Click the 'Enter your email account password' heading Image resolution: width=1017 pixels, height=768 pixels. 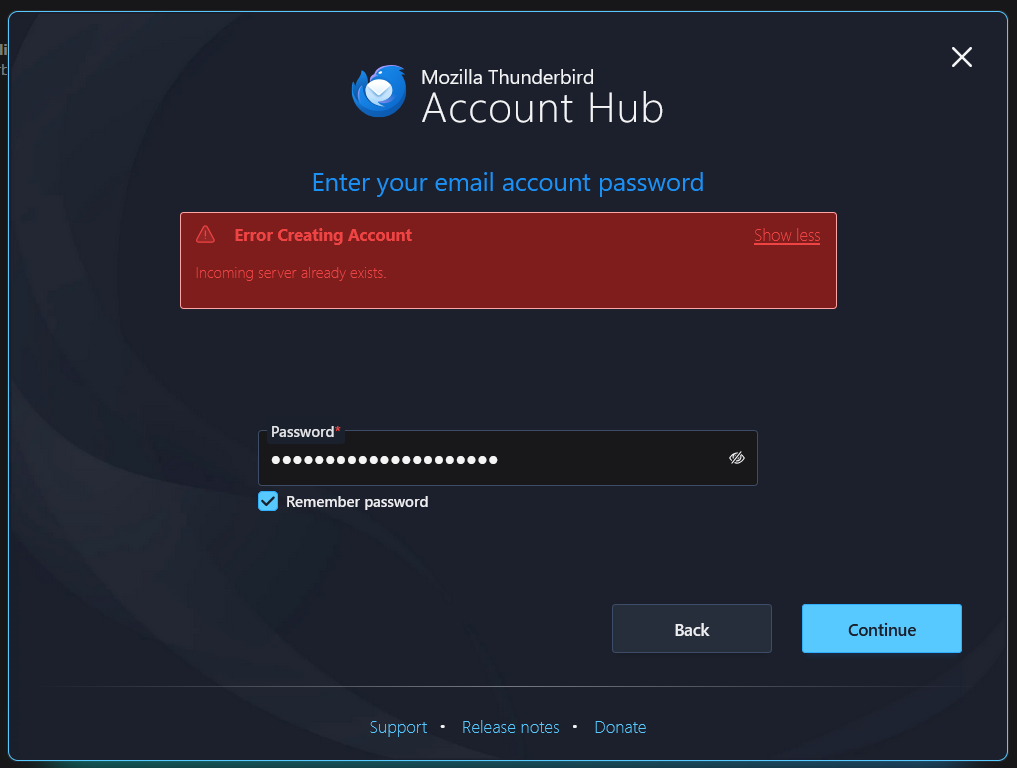(508, 182)
